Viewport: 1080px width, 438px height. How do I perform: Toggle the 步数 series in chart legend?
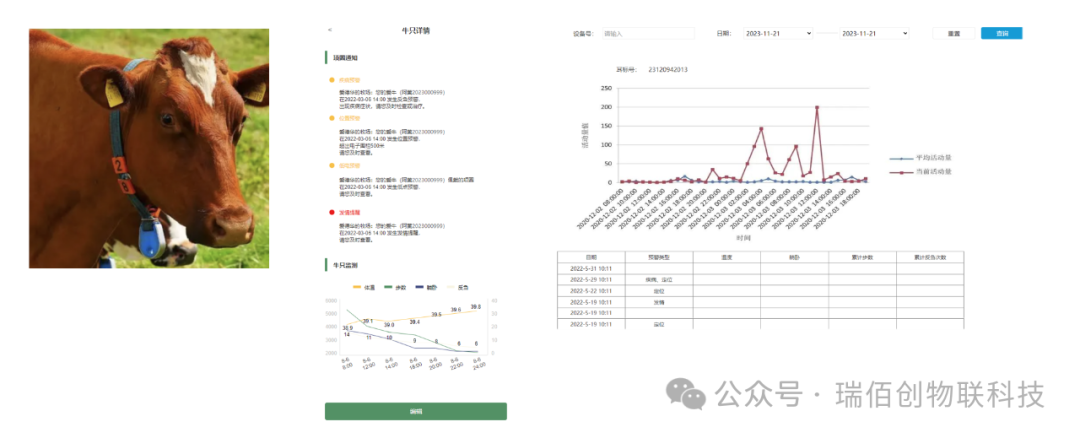[x=394, y=287]
